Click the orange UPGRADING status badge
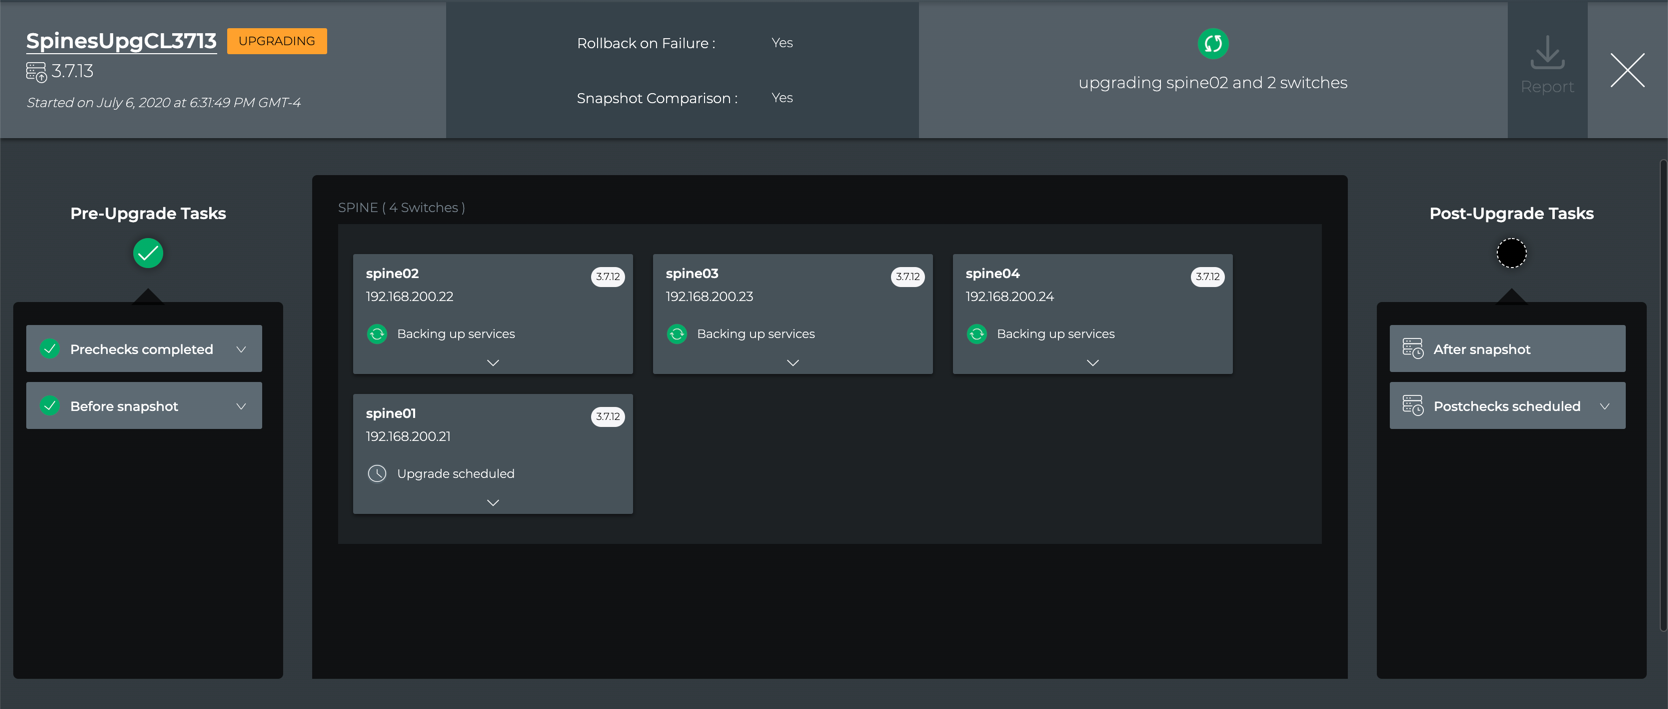 coord(277,41)
